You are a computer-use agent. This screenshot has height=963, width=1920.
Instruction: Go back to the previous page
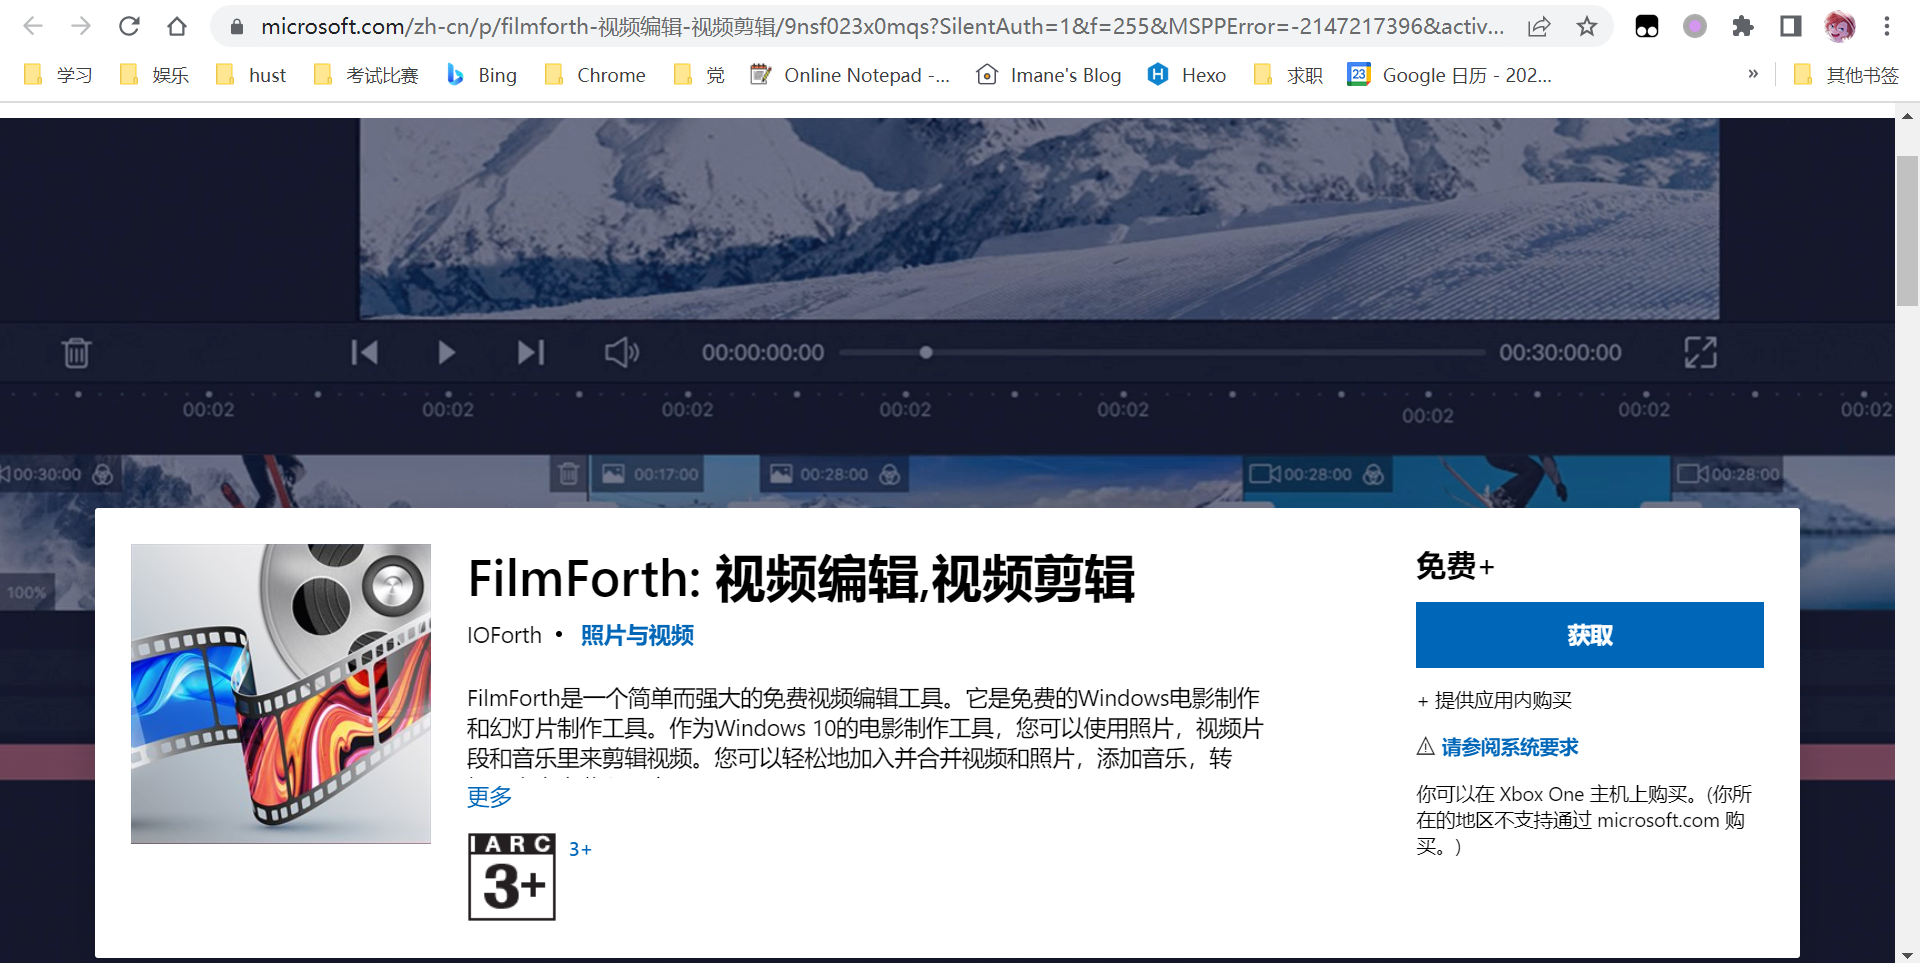(x=33, y=26)
